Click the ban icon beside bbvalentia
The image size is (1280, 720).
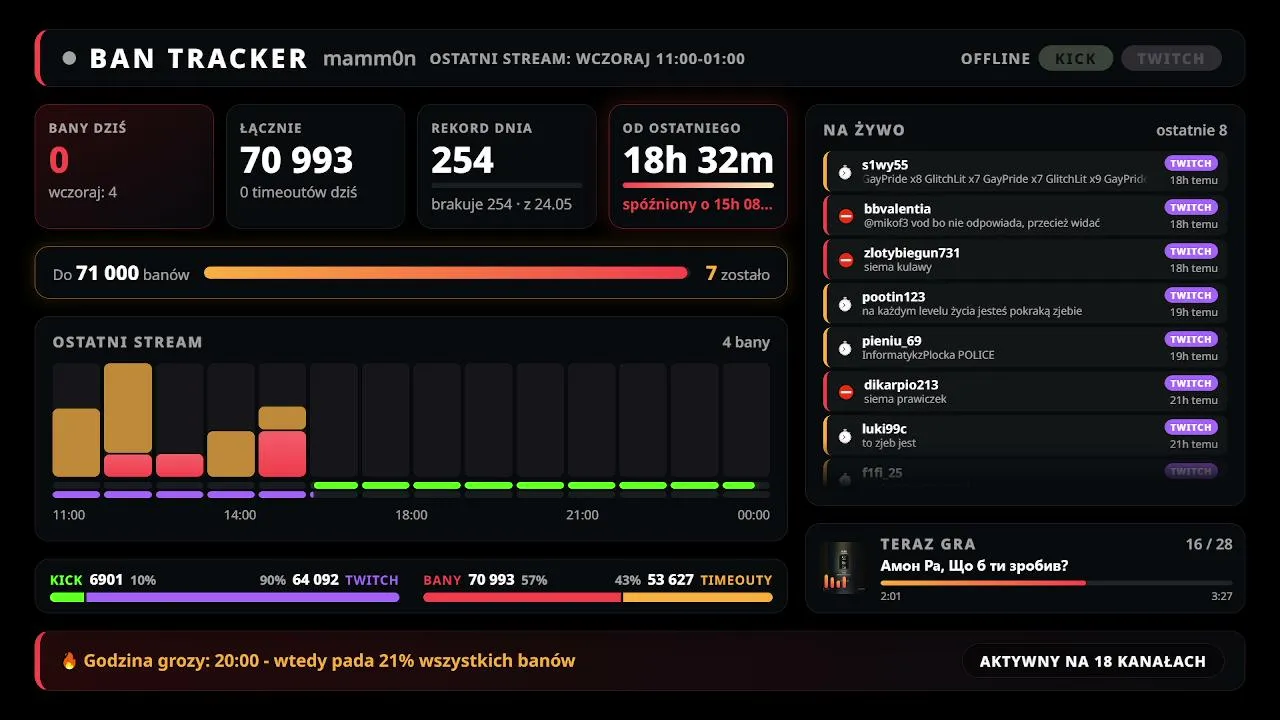click(846, 216)
